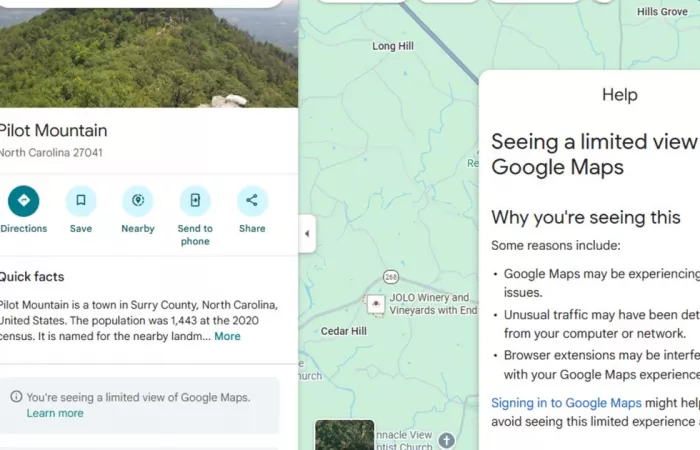Click the Hills Grove map label

point(661,12)
